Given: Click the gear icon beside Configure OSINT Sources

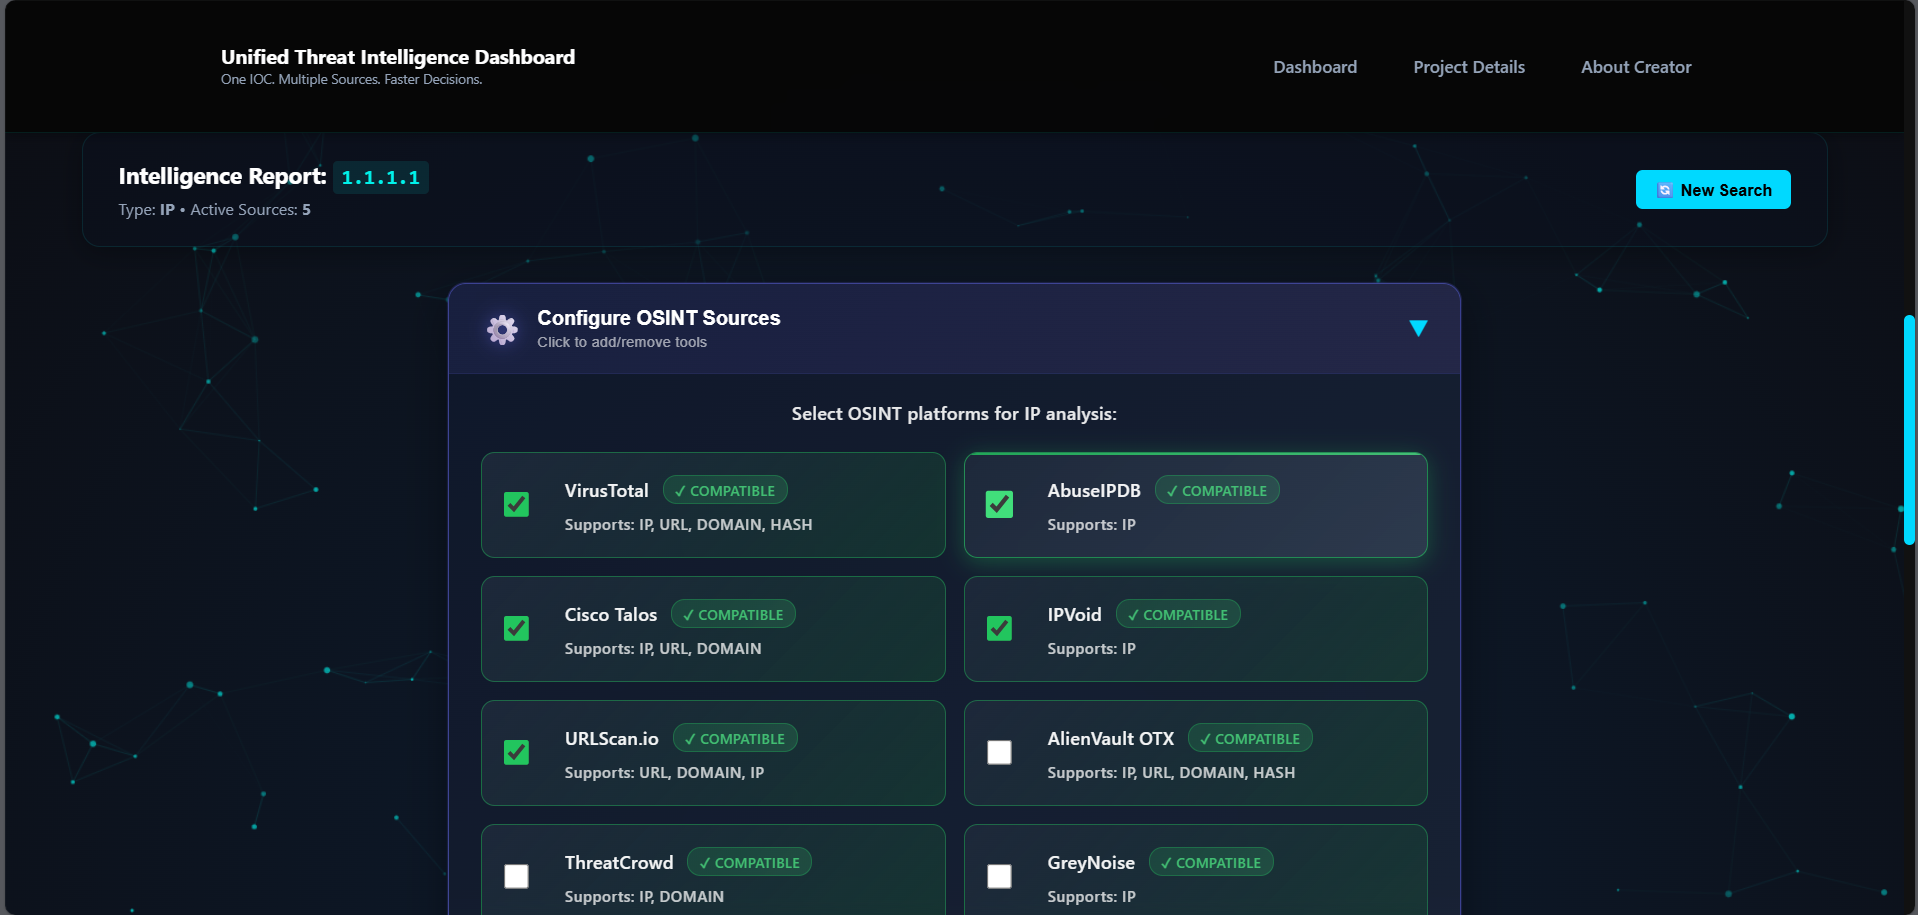Looking at the screenshot, I should (502, 329).
